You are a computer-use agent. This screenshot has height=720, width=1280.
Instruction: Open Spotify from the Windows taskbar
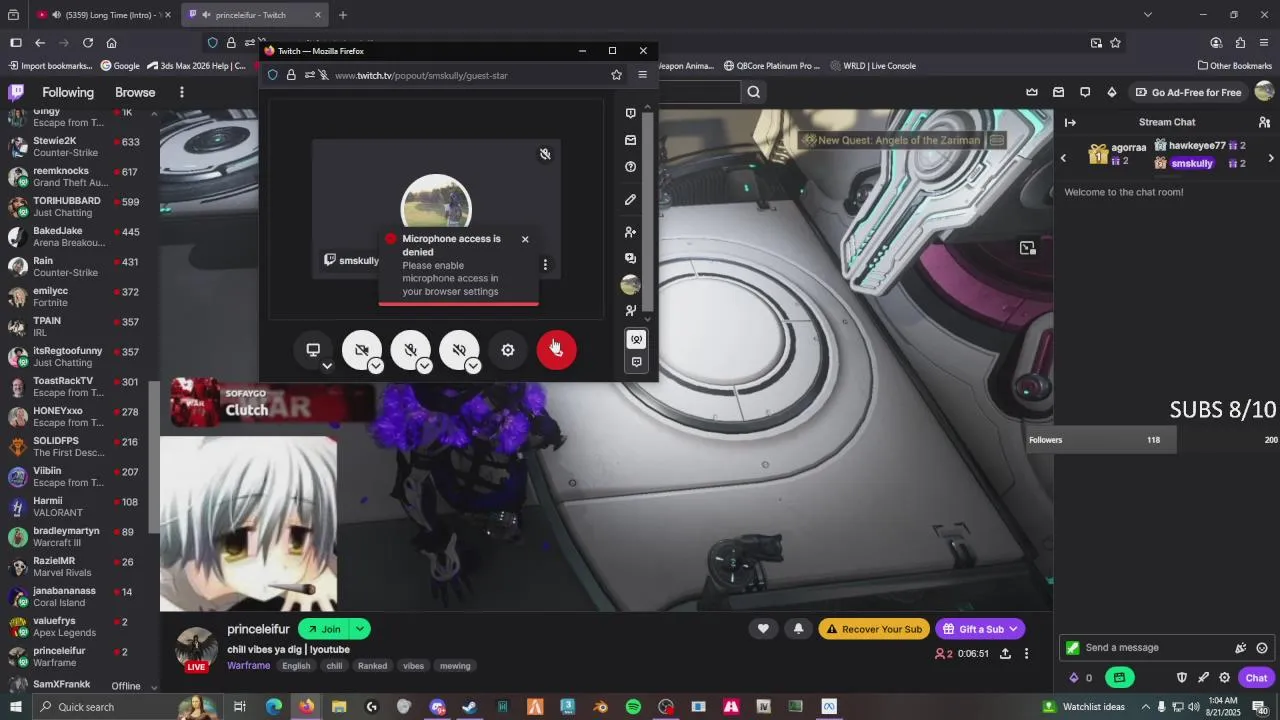633,707
